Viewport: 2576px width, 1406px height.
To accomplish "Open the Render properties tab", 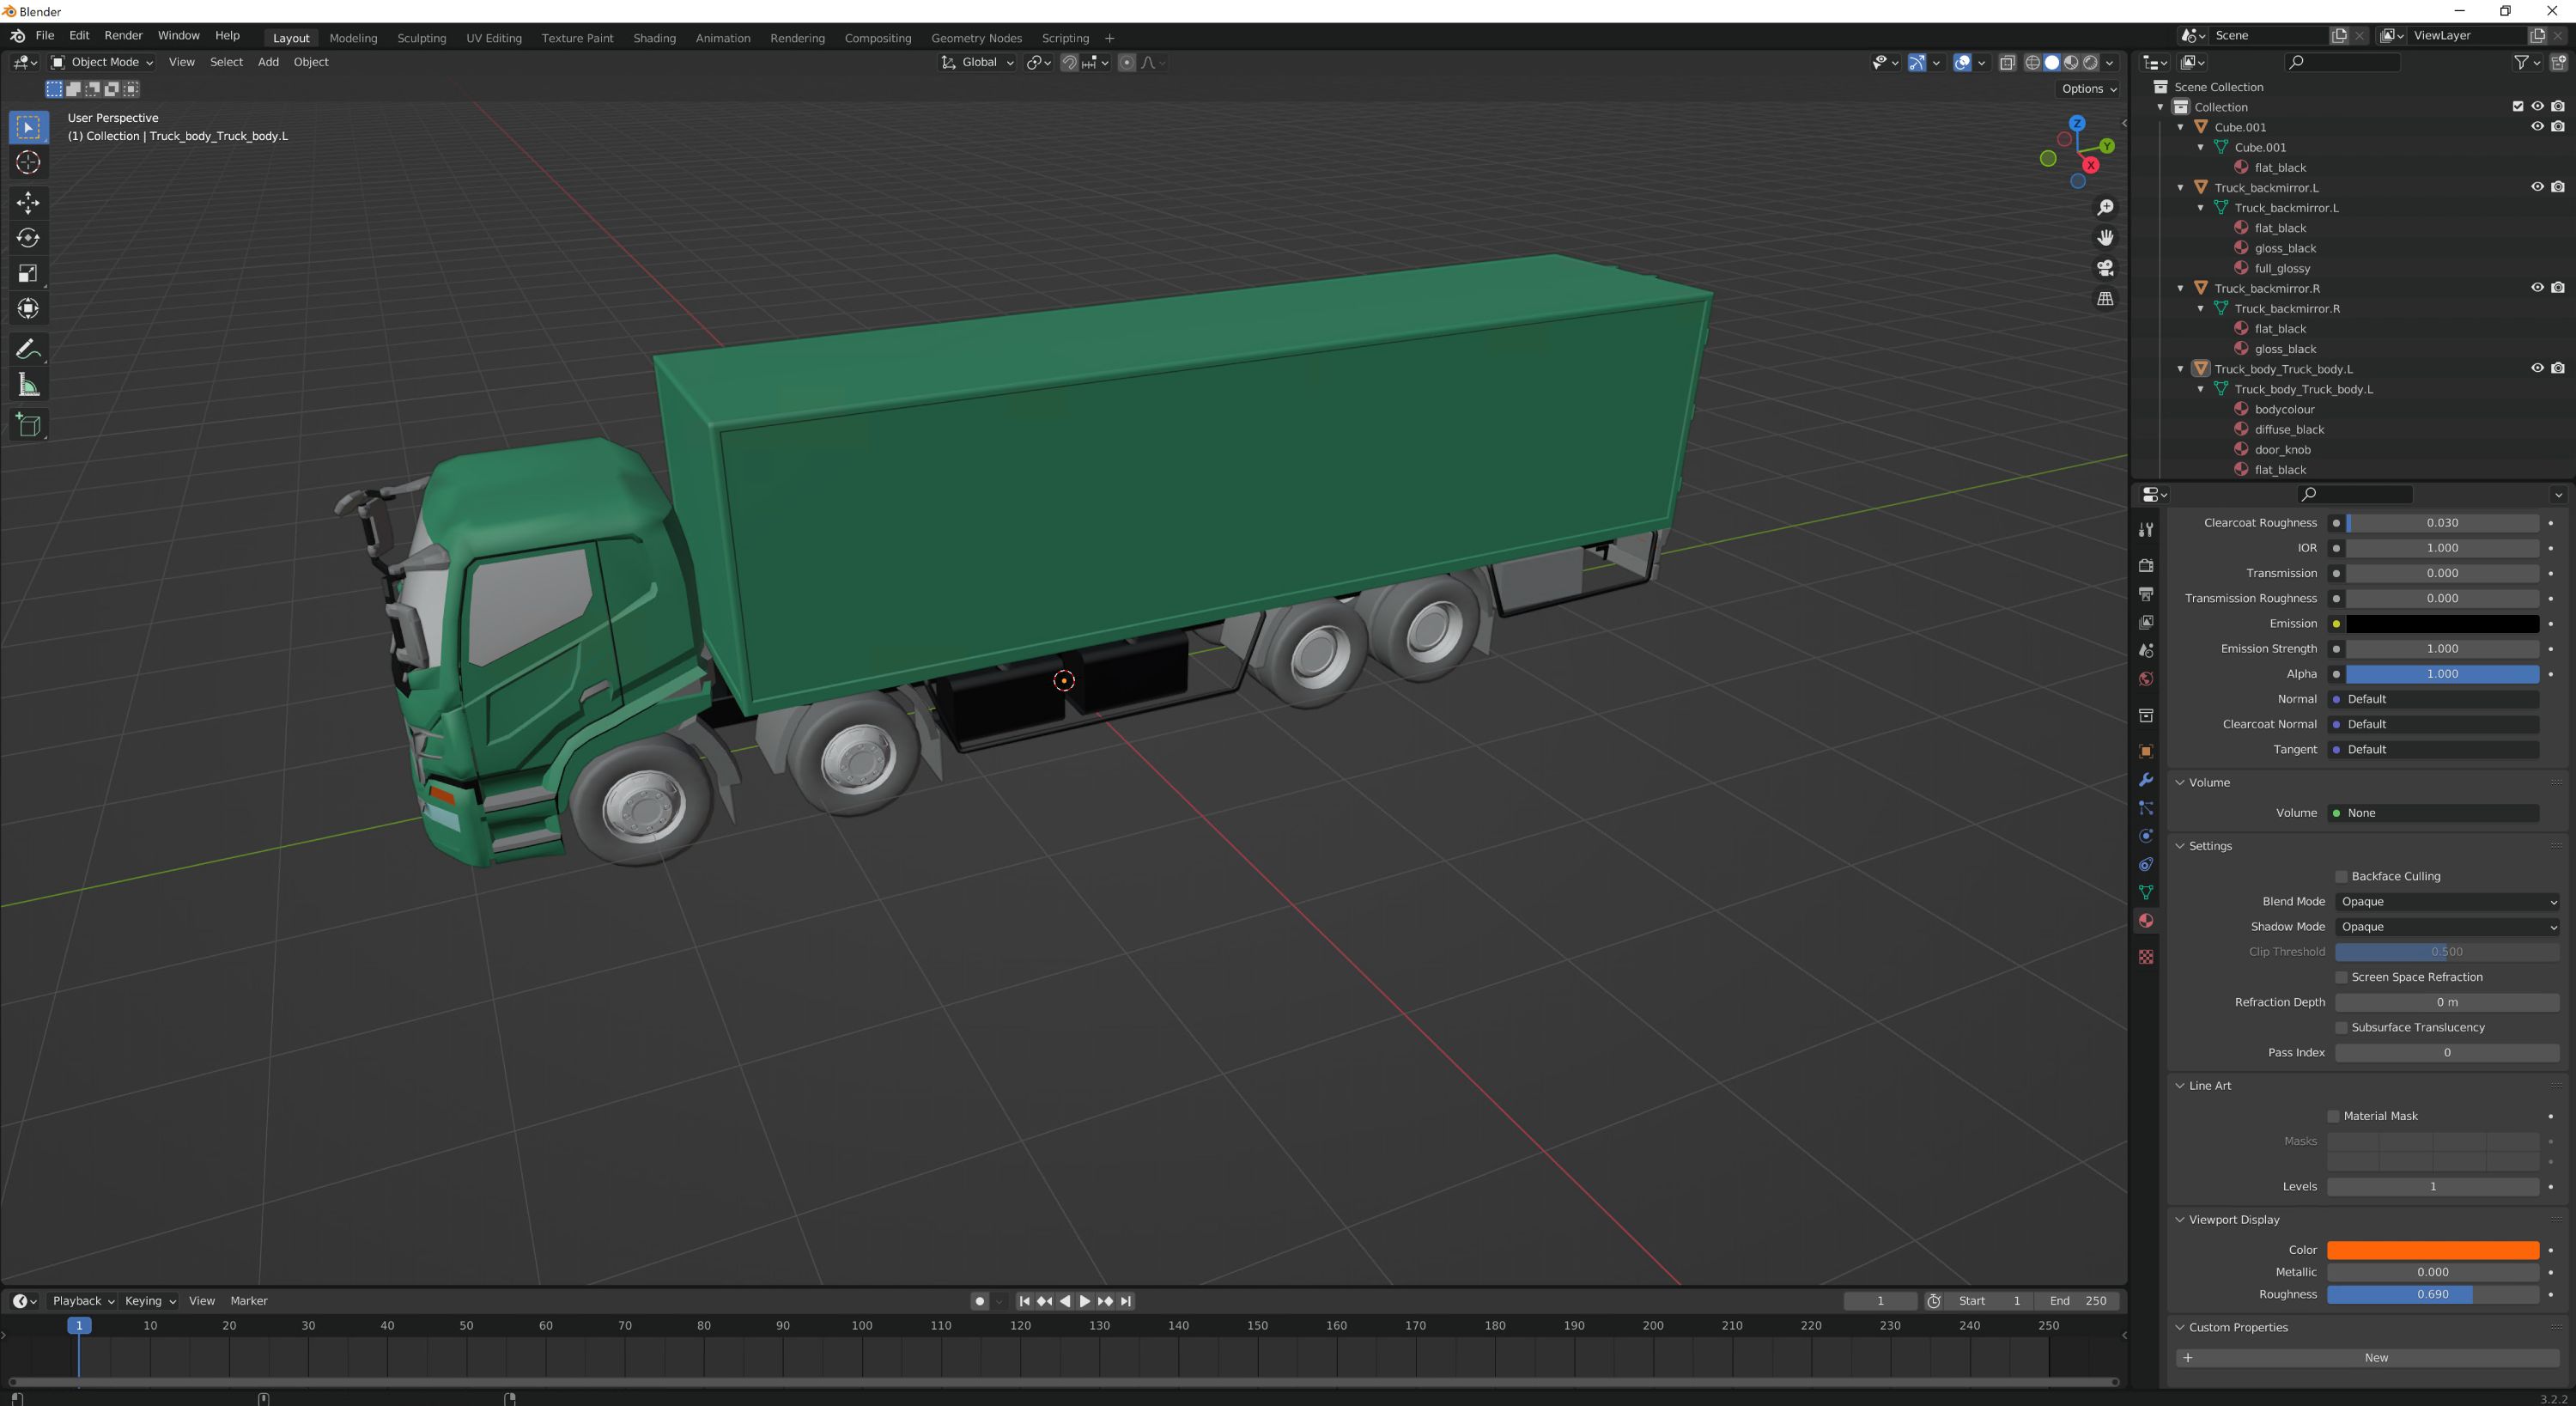I will pos(2145,565).
